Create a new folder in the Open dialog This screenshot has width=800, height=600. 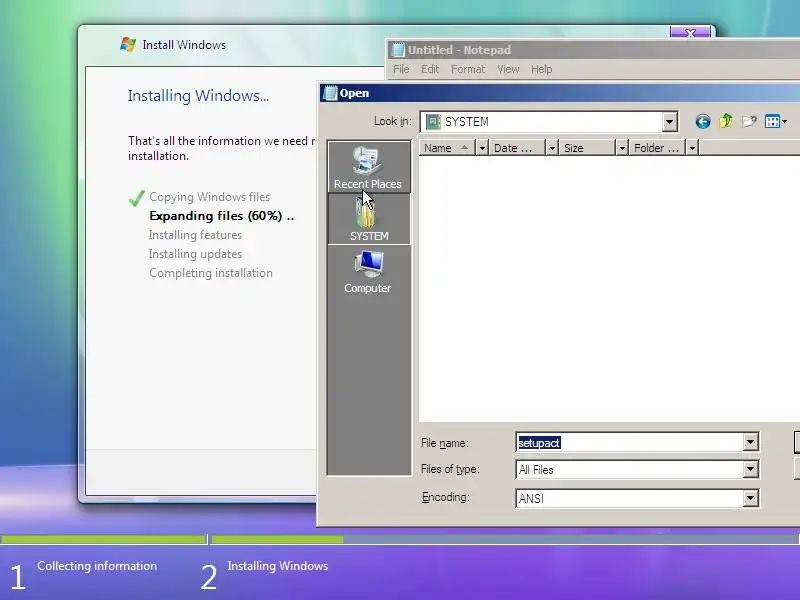pyautogui.click(x=749, y=121)
